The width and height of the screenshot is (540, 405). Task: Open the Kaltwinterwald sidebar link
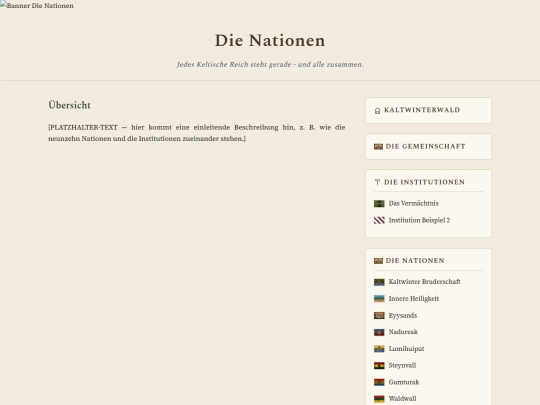[422, 110]
